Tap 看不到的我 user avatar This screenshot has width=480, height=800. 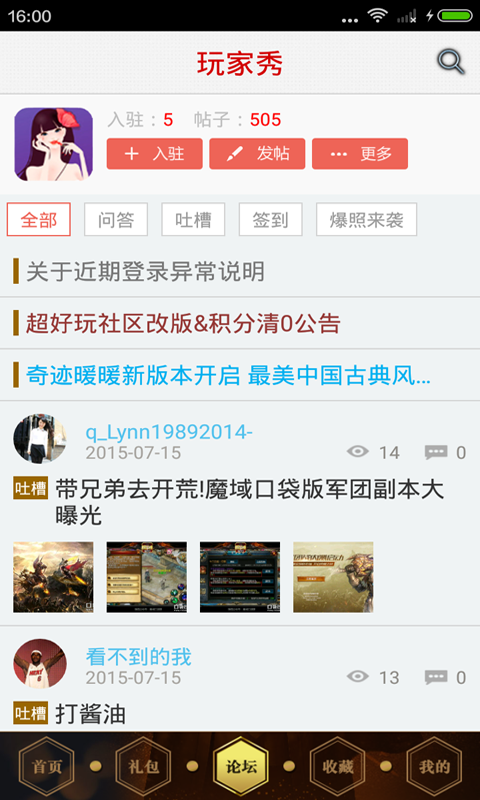tap(40, 663)
